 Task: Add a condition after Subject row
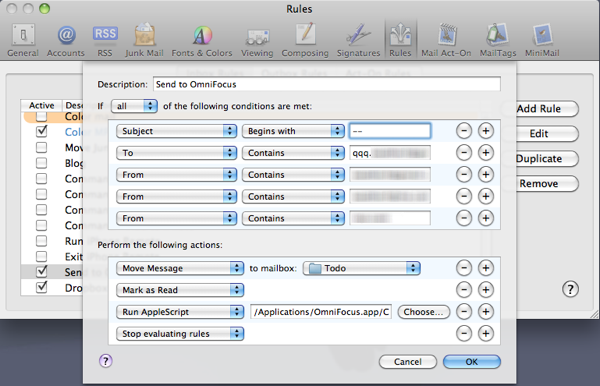coord(486,131)
